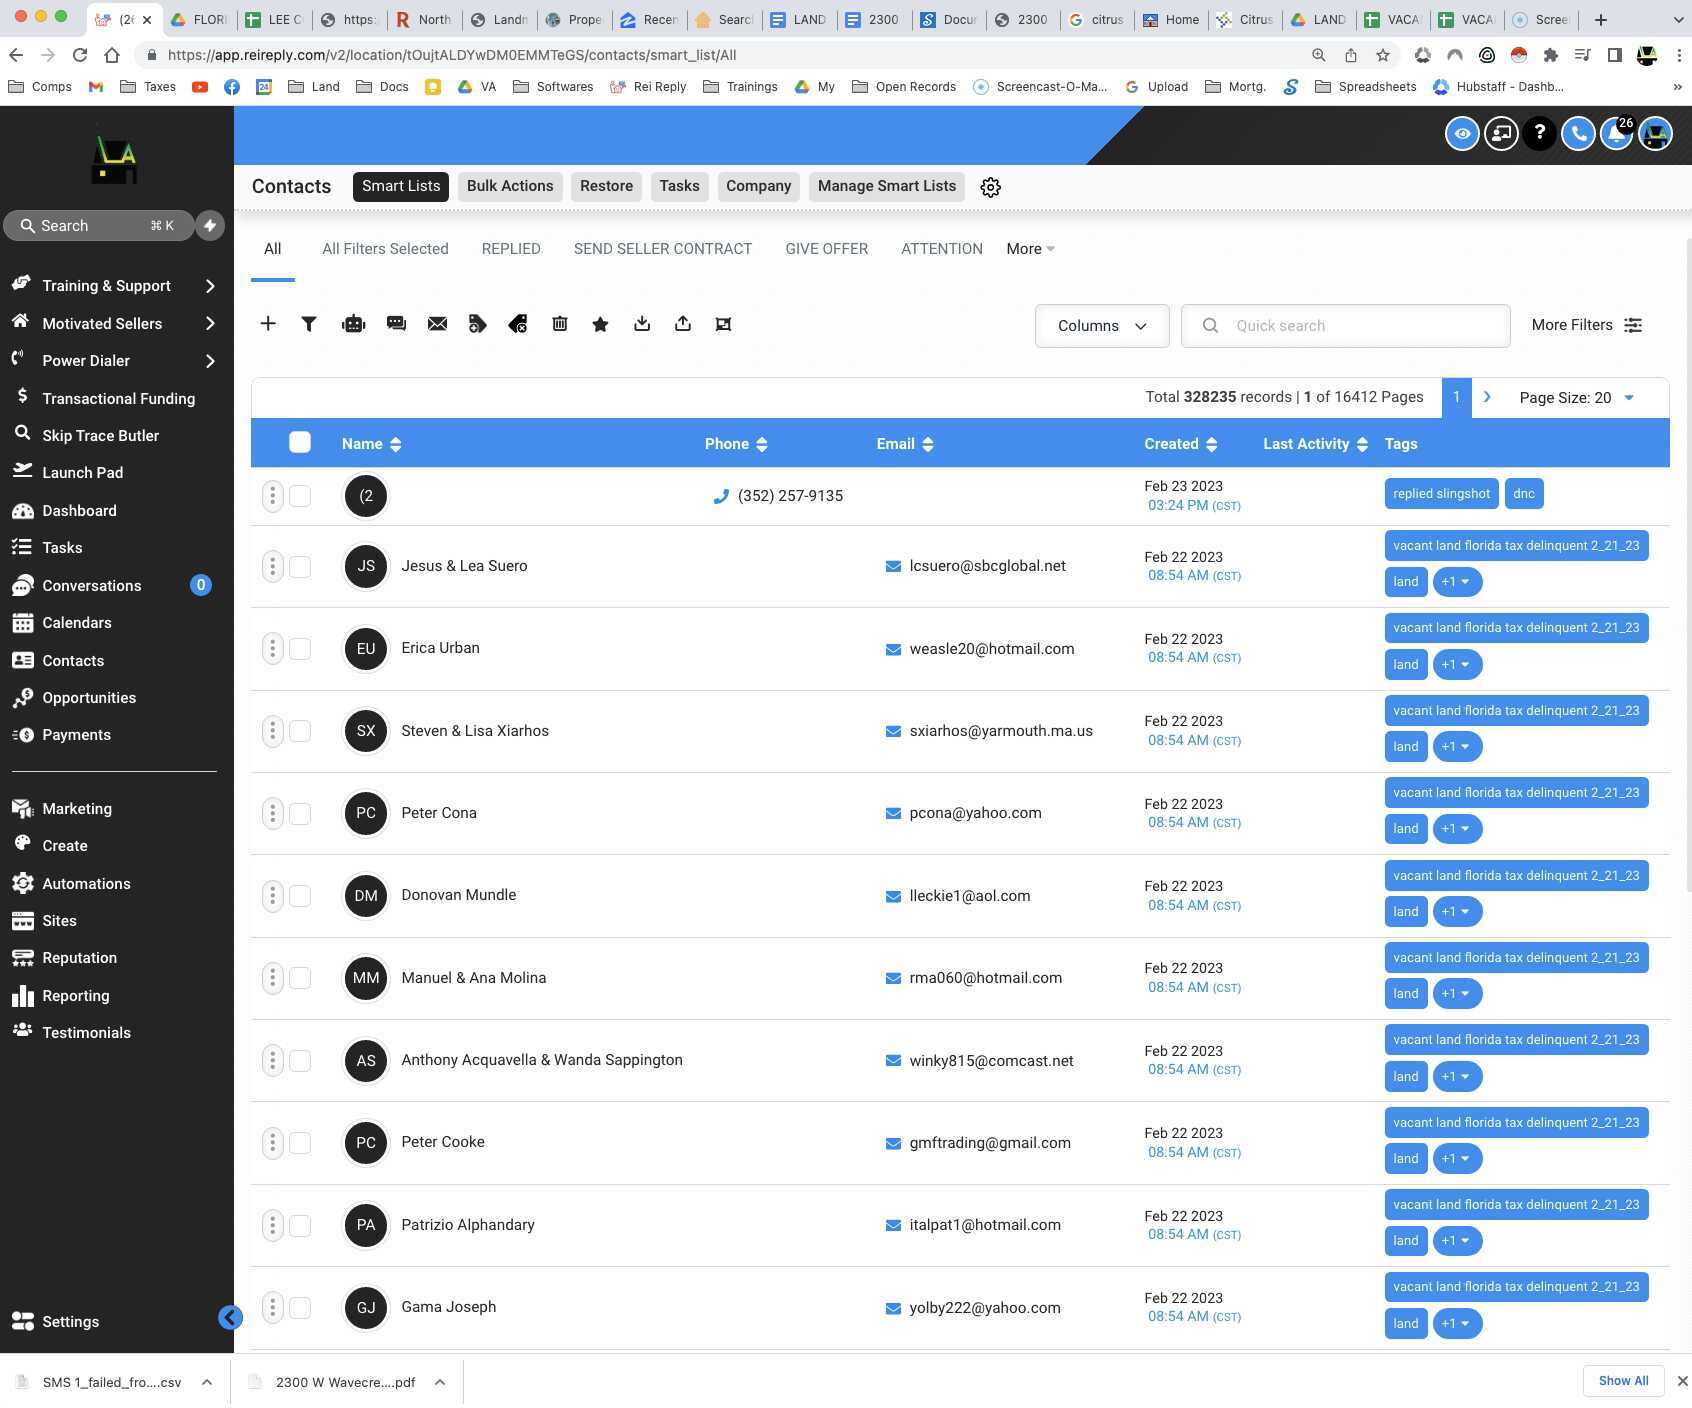Click inside the Quick search field
The height and width of the screenshot is (1408, 1692).
(1345, 325)
